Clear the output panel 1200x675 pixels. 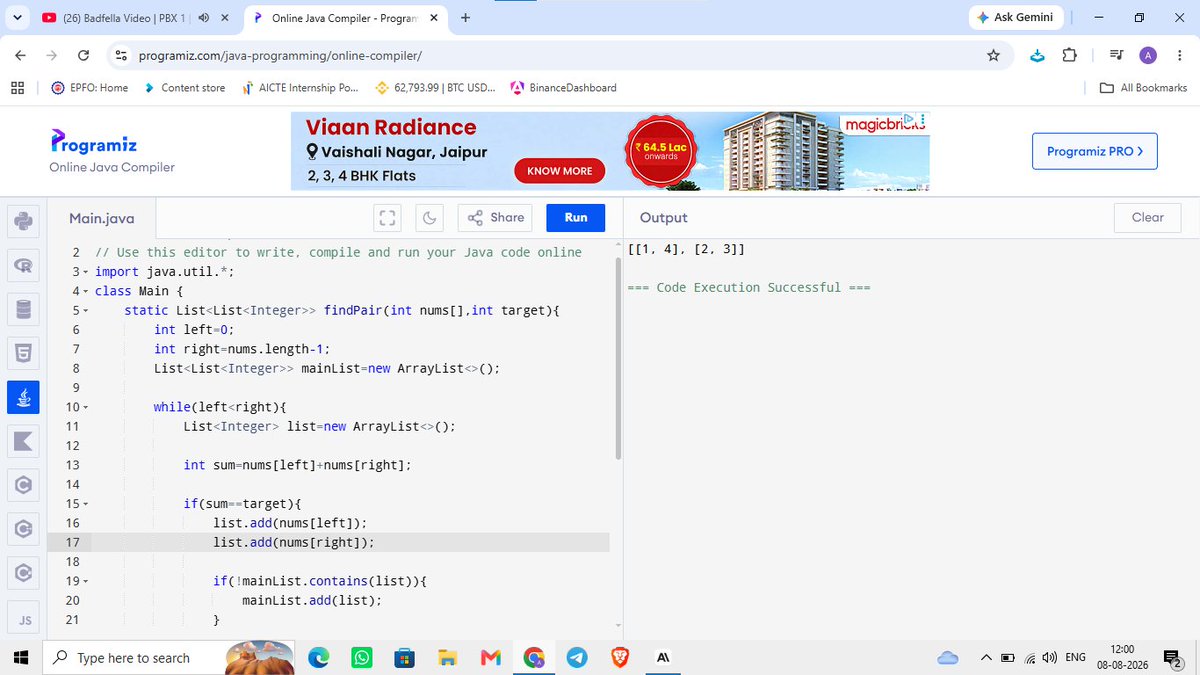pyautogui.click(x=1148, y=218)
